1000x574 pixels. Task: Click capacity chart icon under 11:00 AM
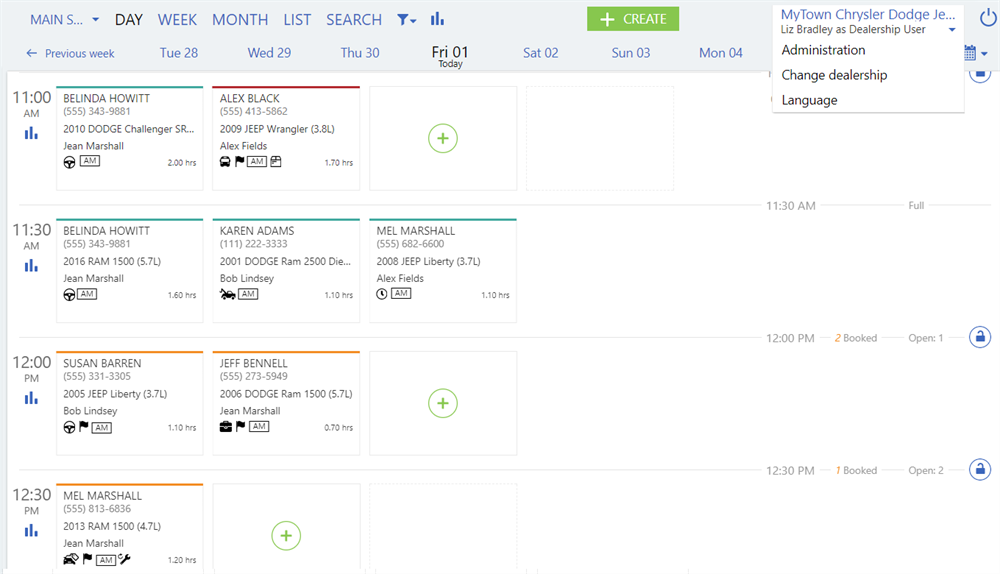pos(31,133)
